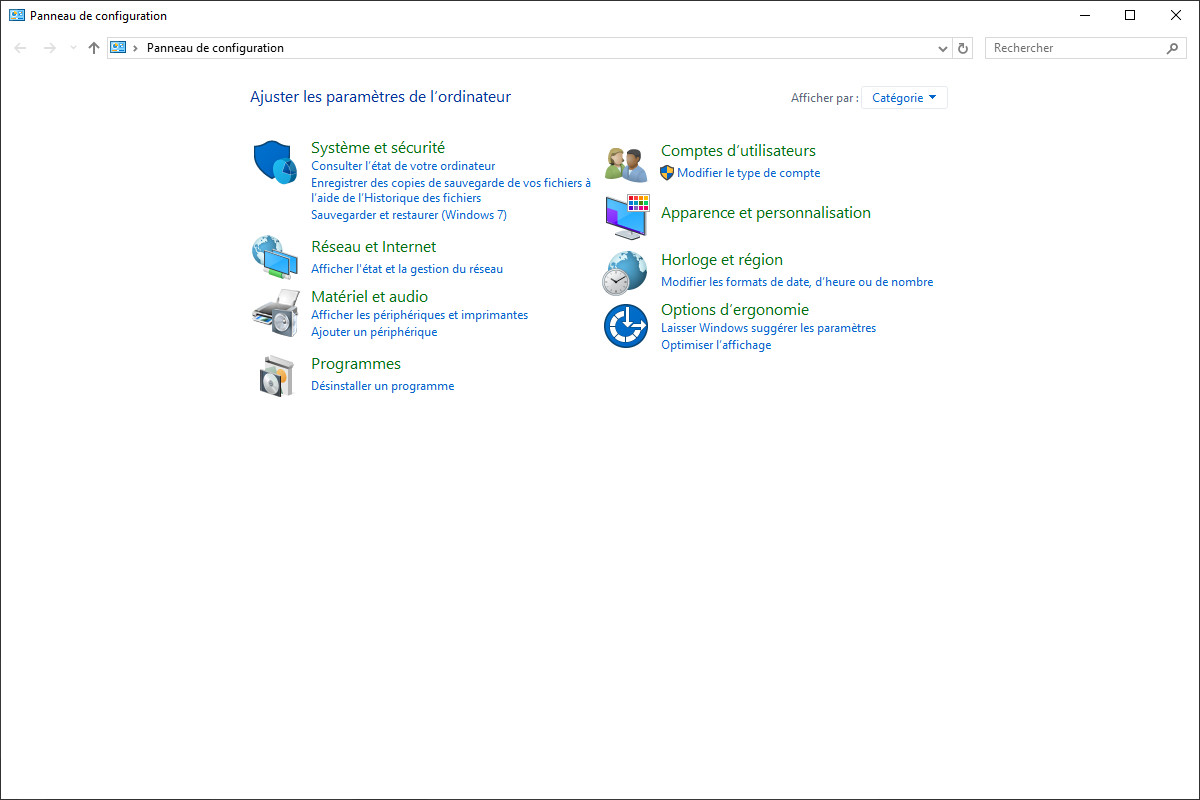Open the Catégorie view dropdown
The width and height of the screenshot is (1200, 800).
coord(904,98)
